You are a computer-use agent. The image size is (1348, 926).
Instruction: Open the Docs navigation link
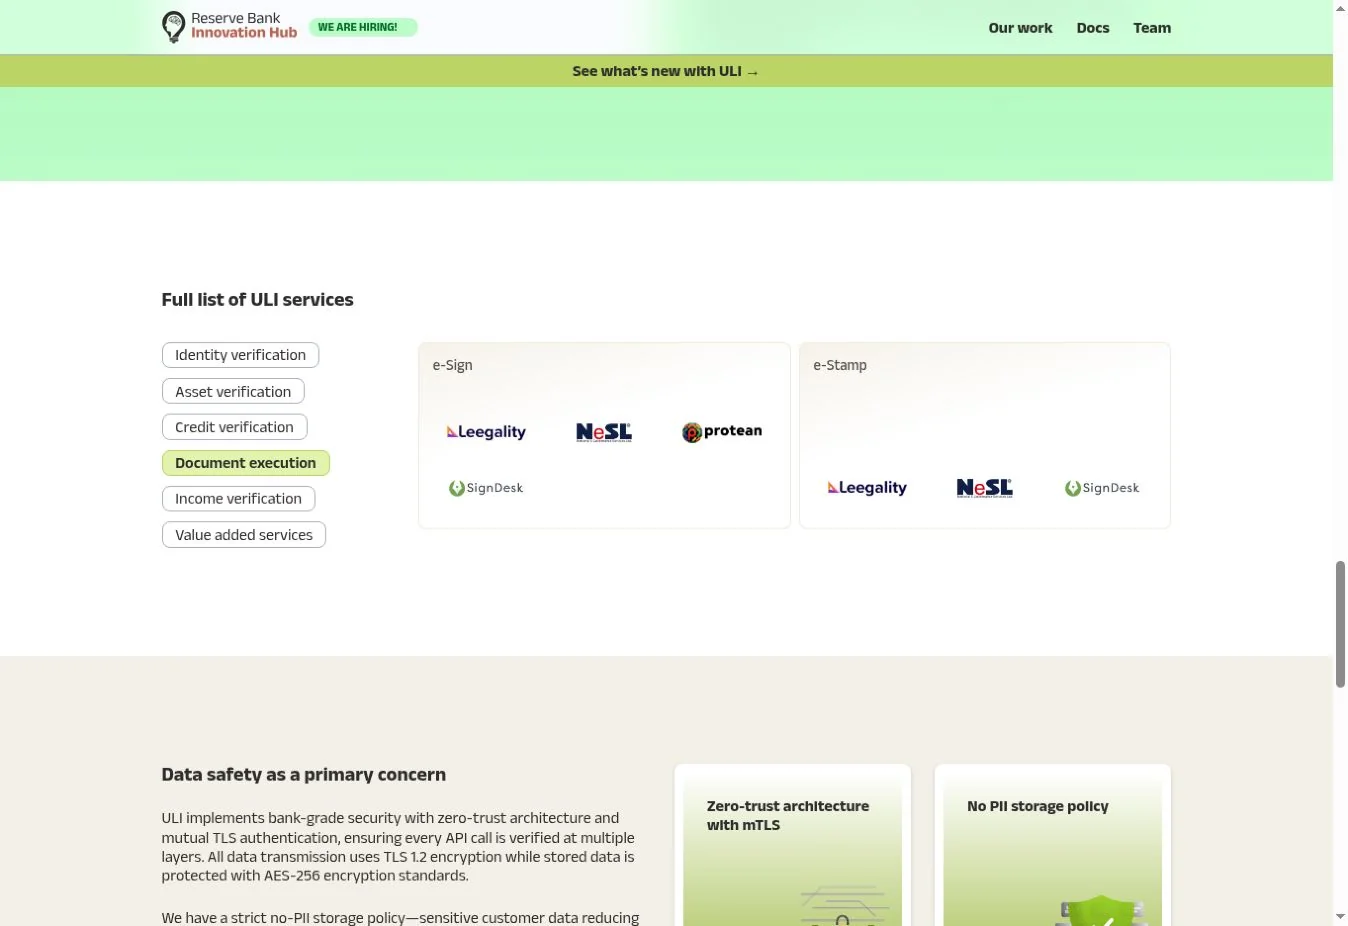pos(1093,28)
